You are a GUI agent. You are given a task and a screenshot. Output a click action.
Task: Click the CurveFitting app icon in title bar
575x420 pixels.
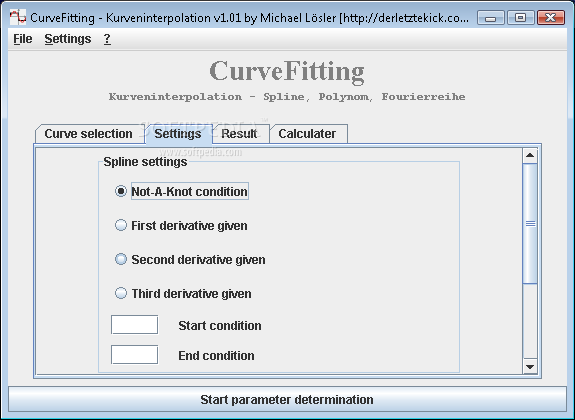pyautogui.click(x=18, y=17)
